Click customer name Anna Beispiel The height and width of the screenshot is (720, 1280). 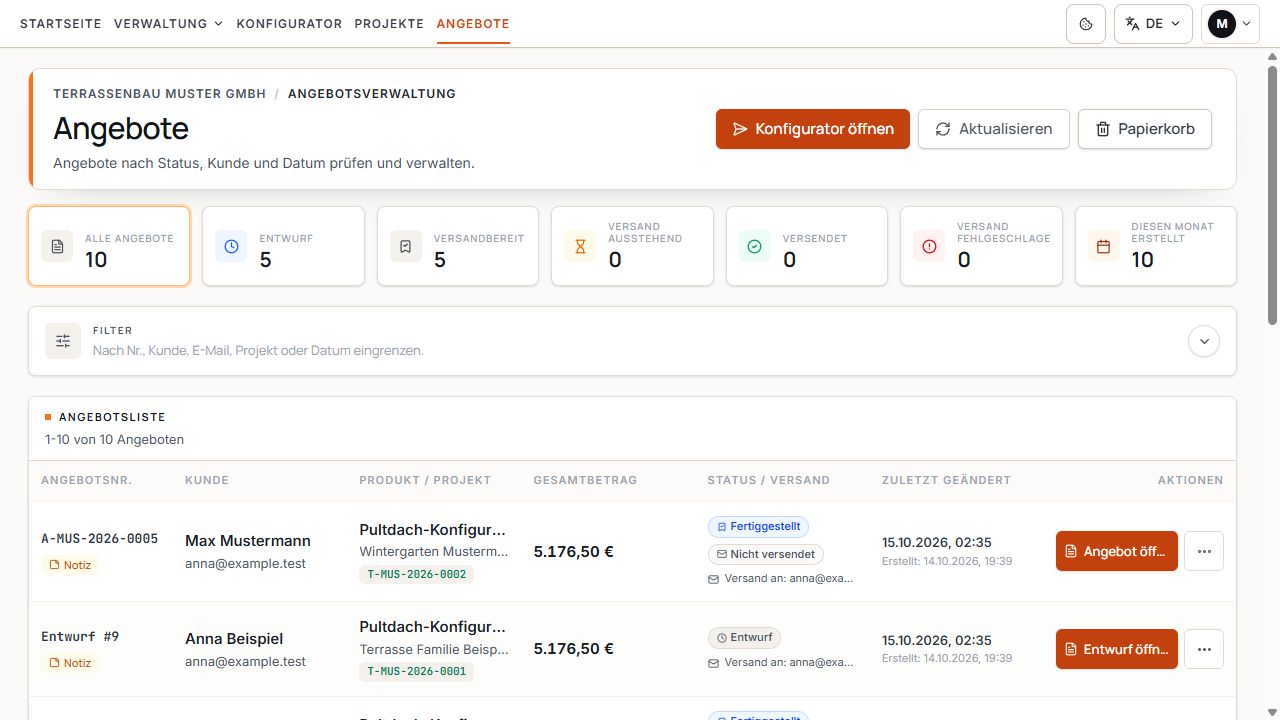tap(234, 639)
